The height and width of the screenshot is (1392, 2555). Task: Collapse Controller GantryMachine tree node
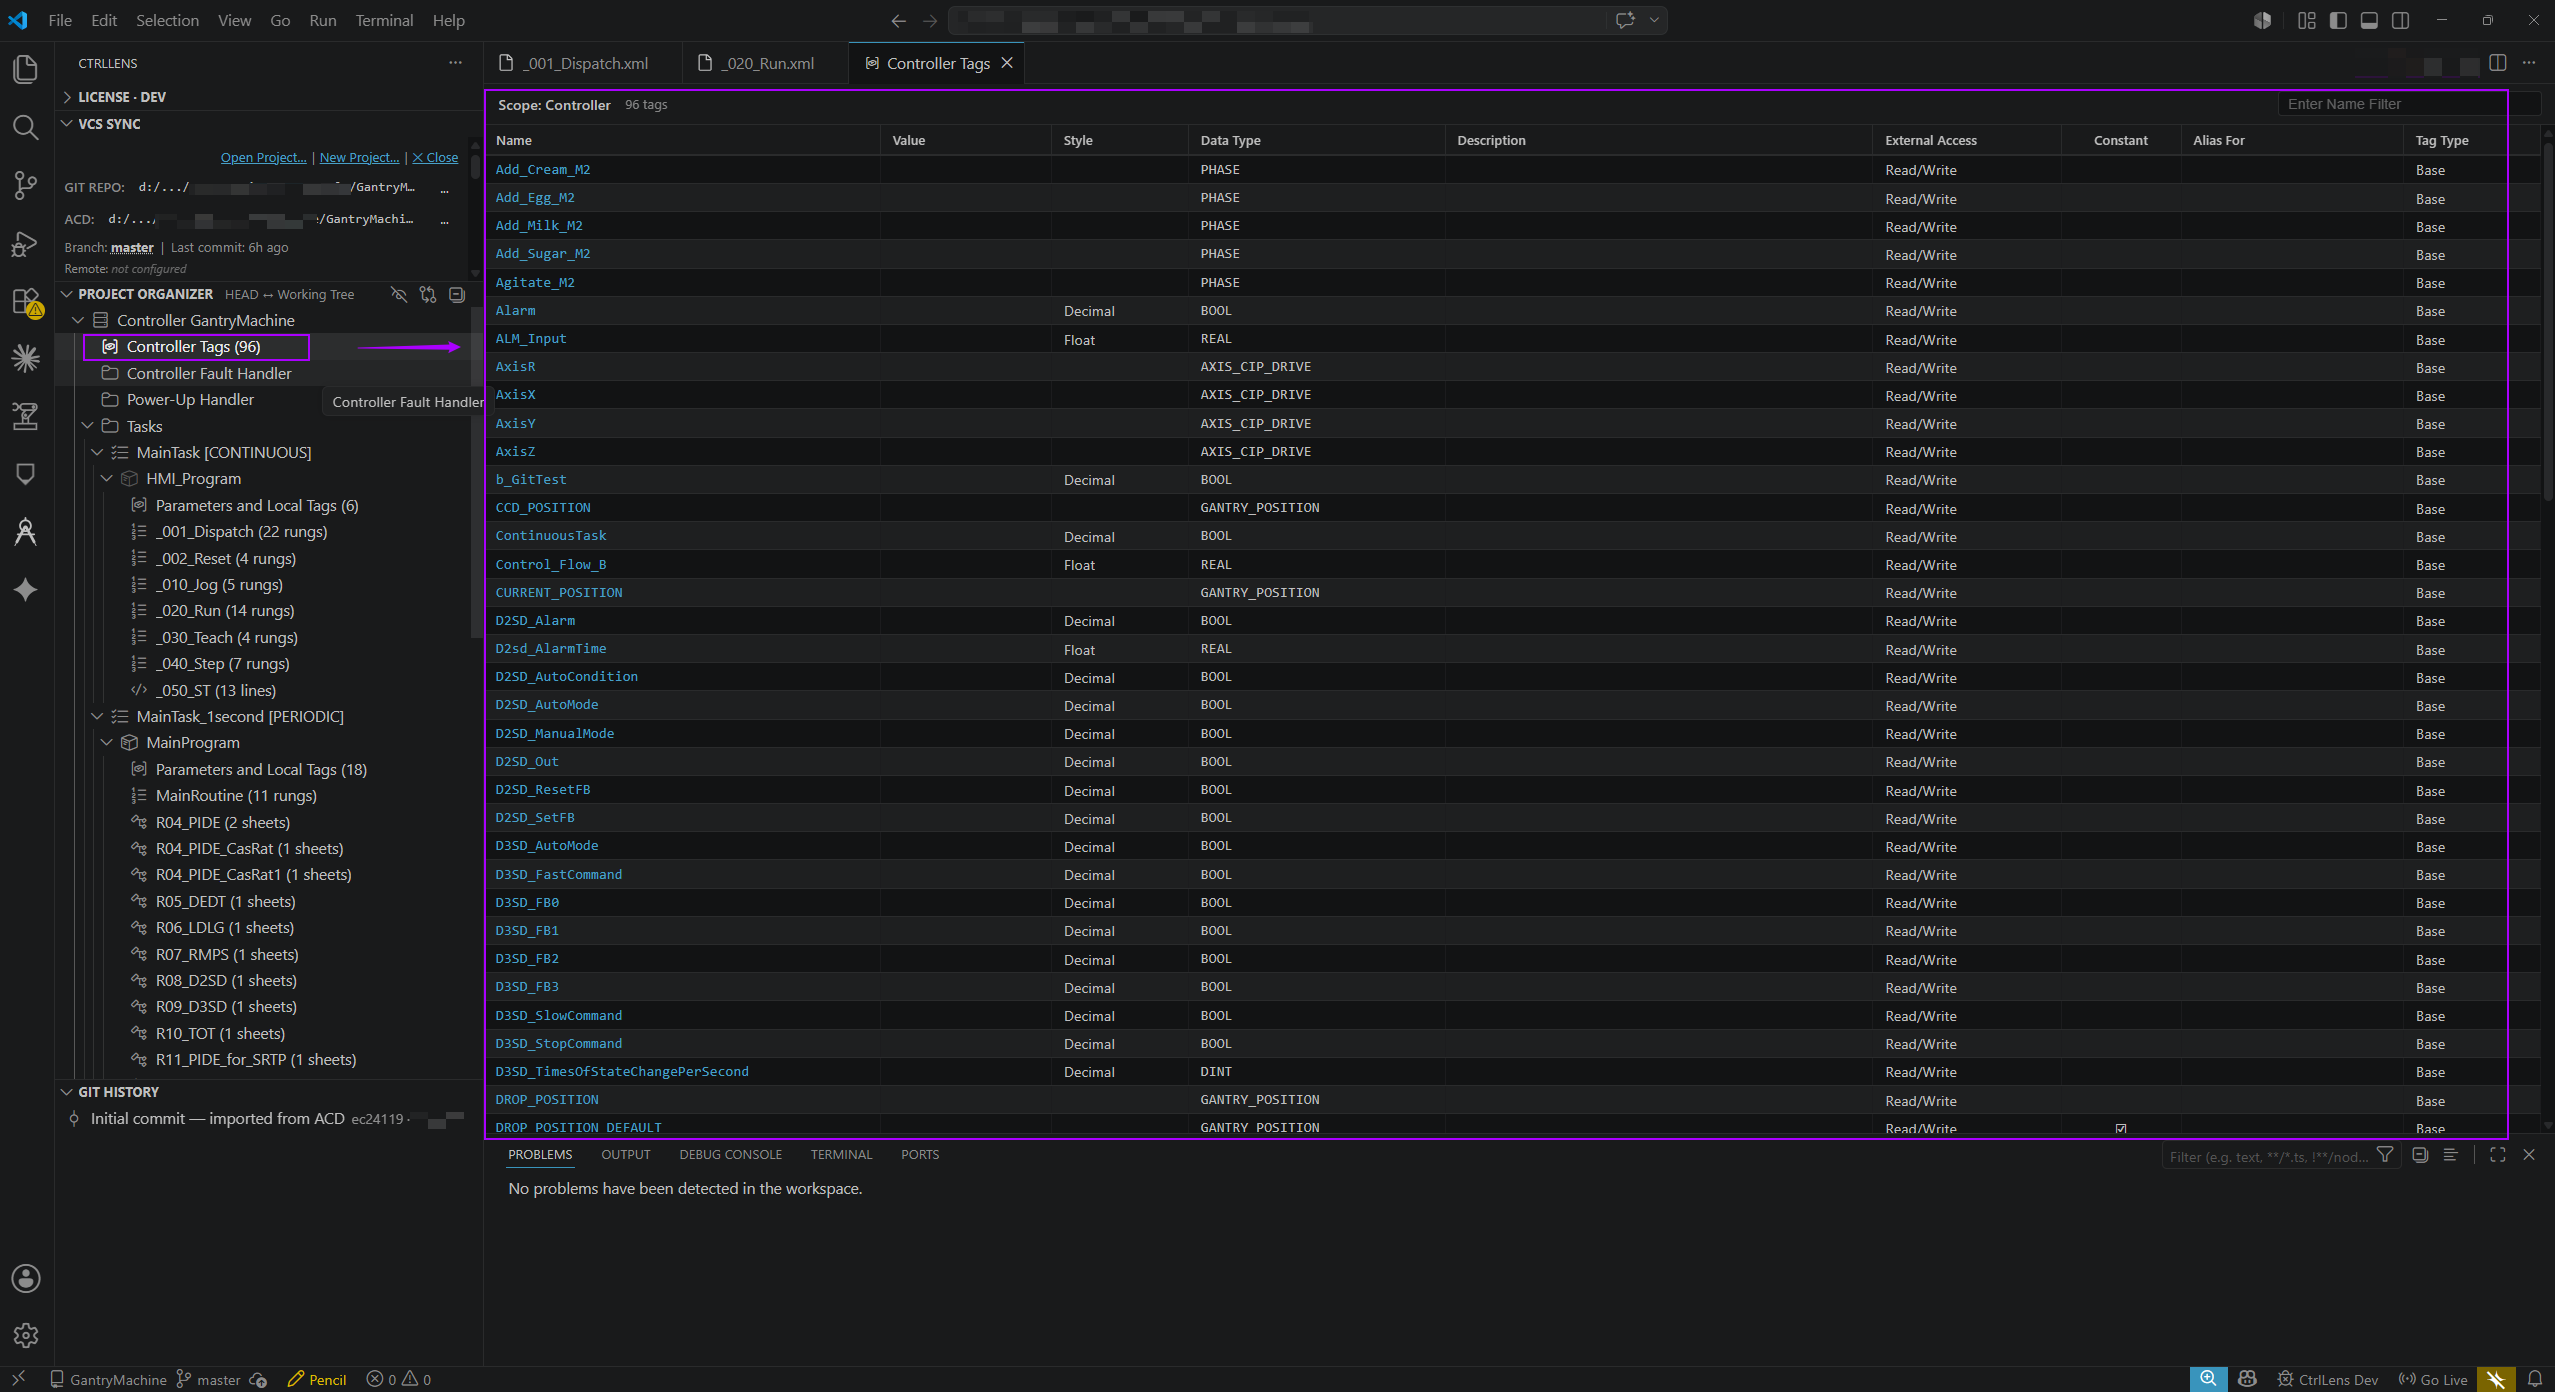(x=78, y=320)
